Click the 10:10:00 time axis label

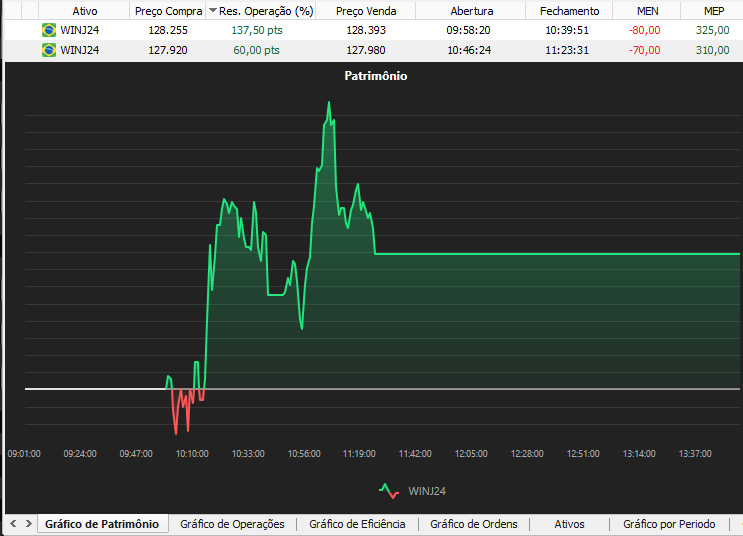192,454
